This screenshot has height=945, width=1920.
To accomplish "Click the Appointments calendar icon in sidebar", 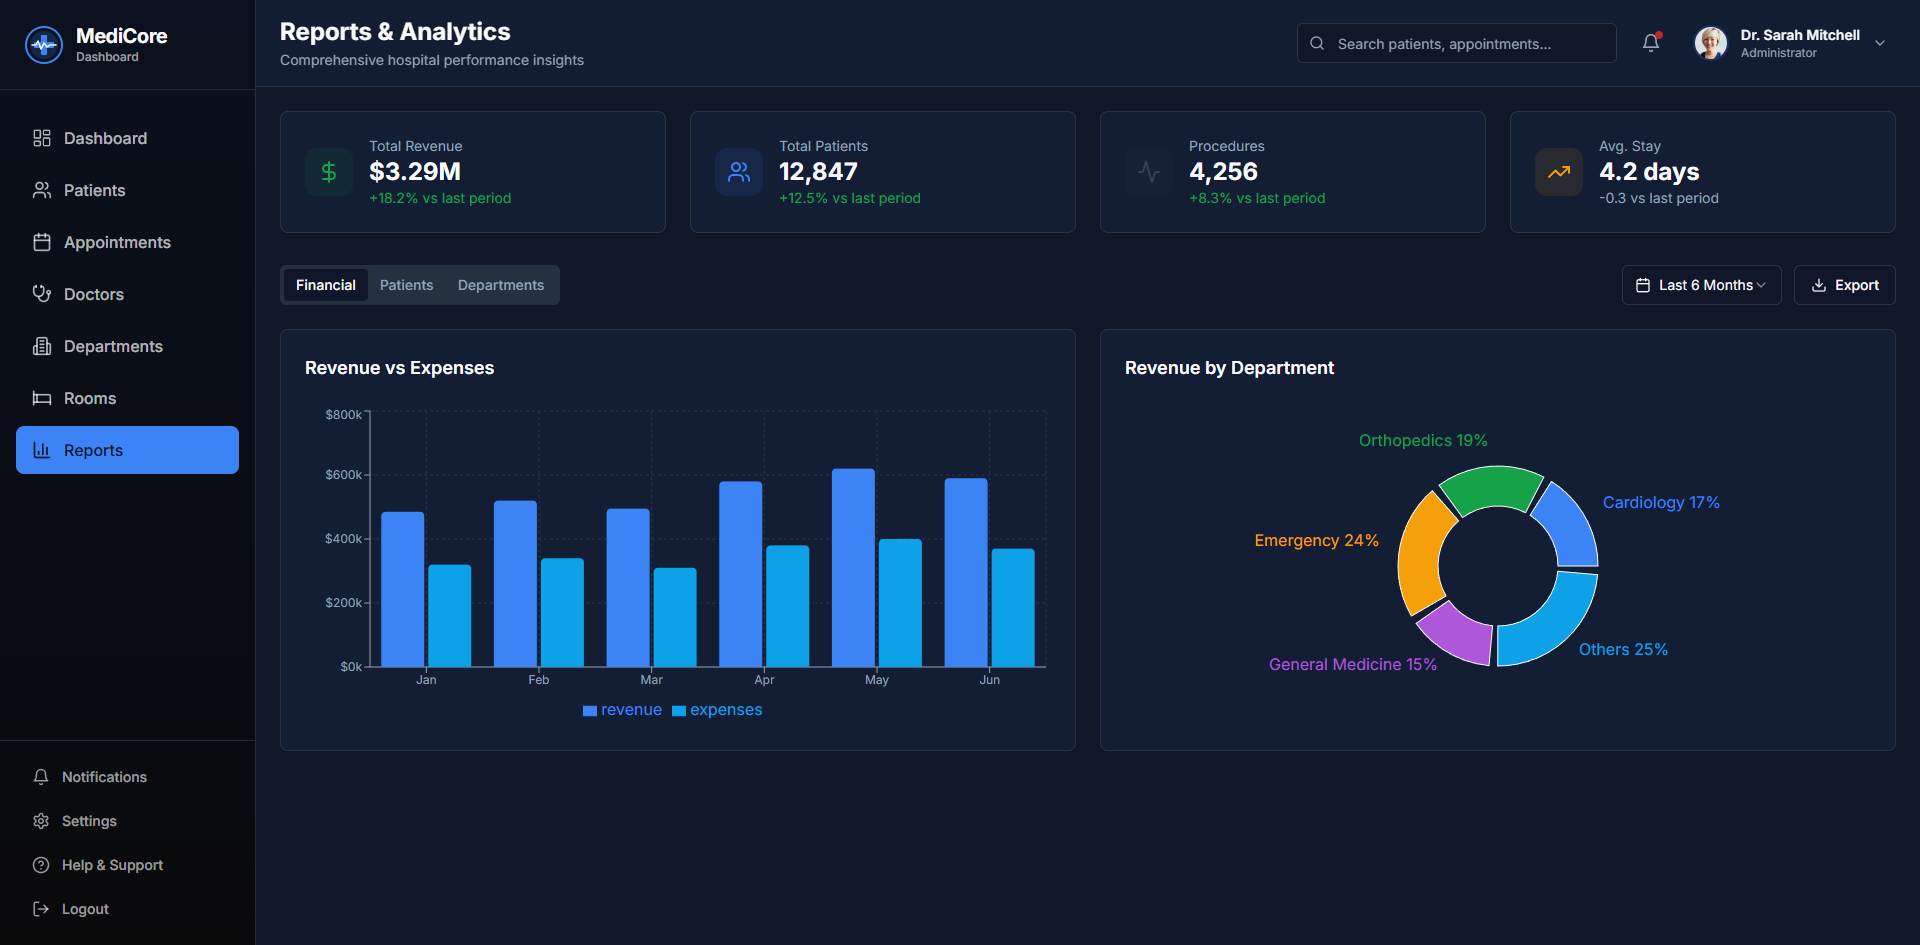I will click(x=42, y=242).
